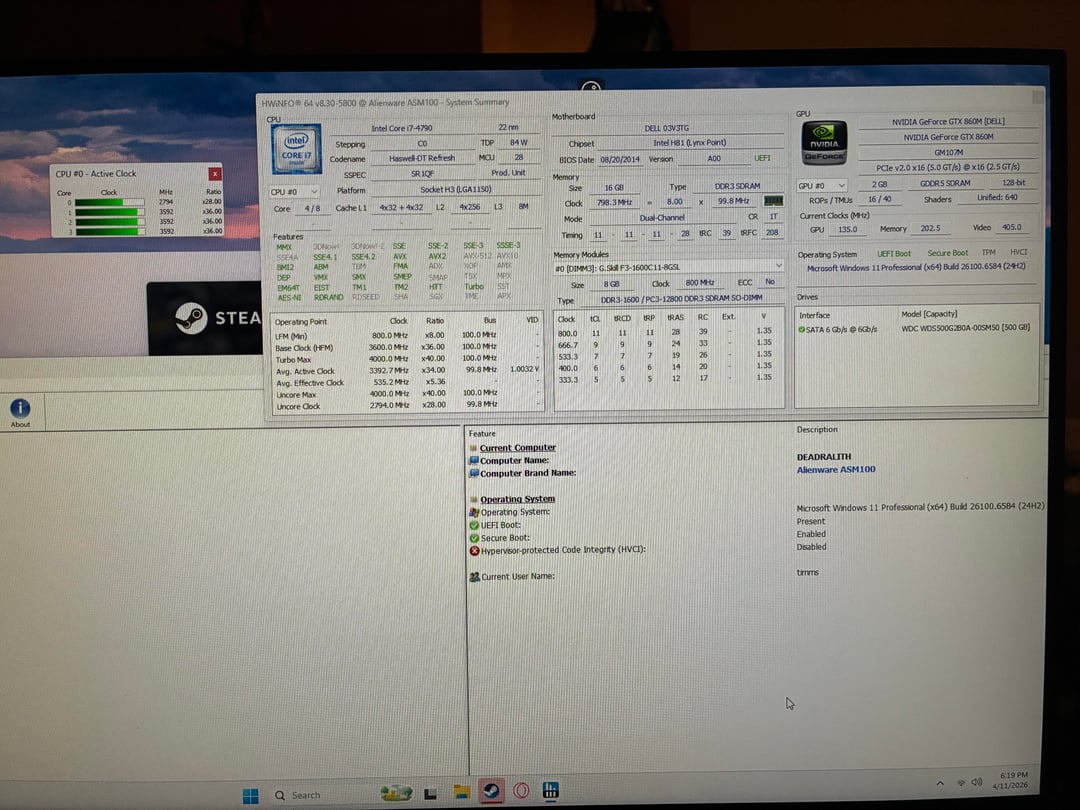The width and height of the screenshot is (1080, 810).
Task: Click the Intel Core i7 logo
Action: [296, 149]
